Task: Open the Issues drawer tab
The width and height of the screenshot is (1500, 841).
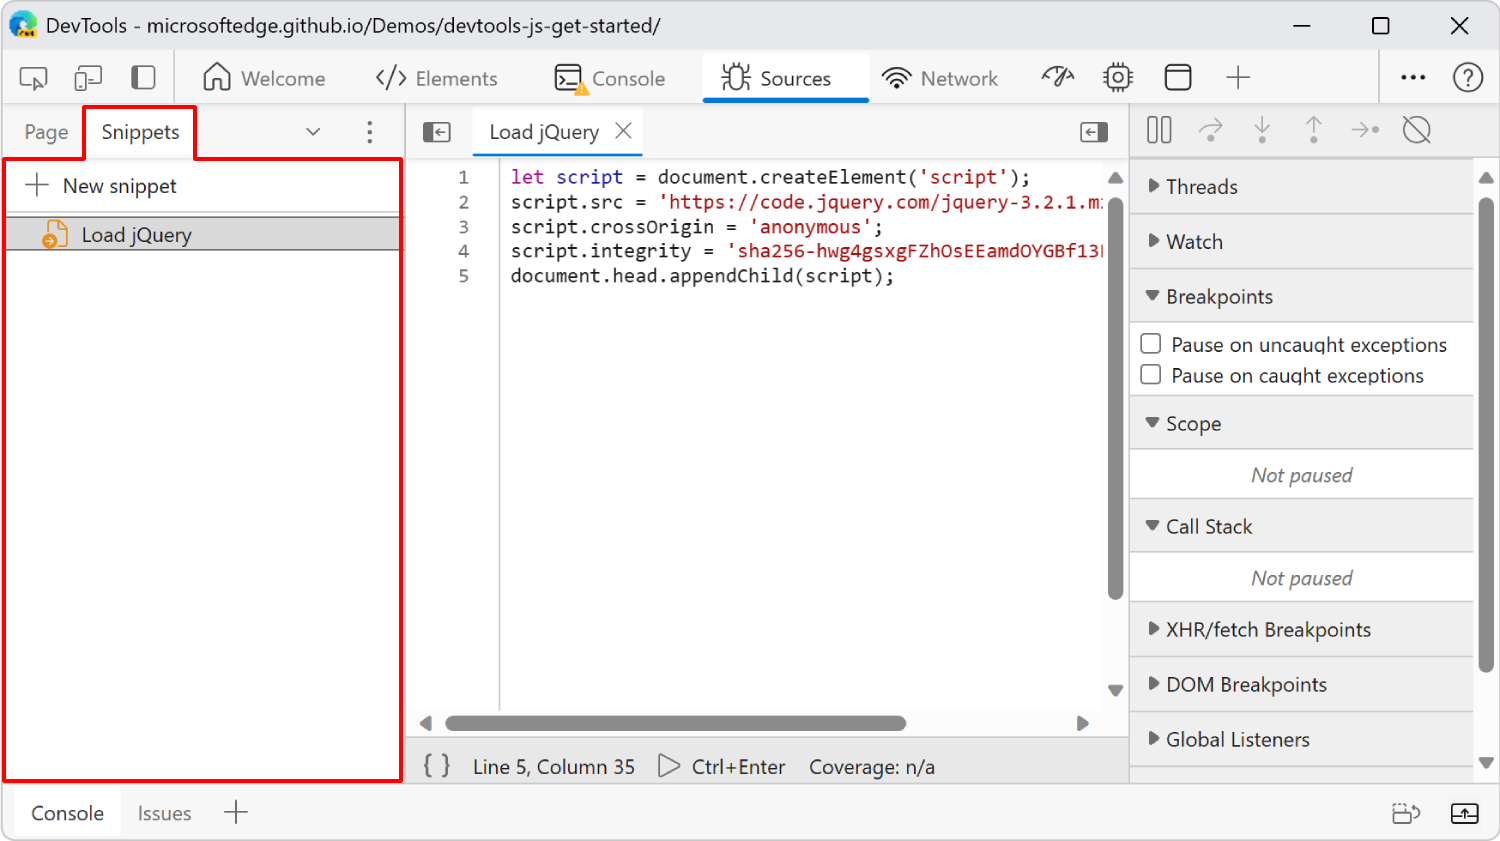Action: [x=164, y=813]
